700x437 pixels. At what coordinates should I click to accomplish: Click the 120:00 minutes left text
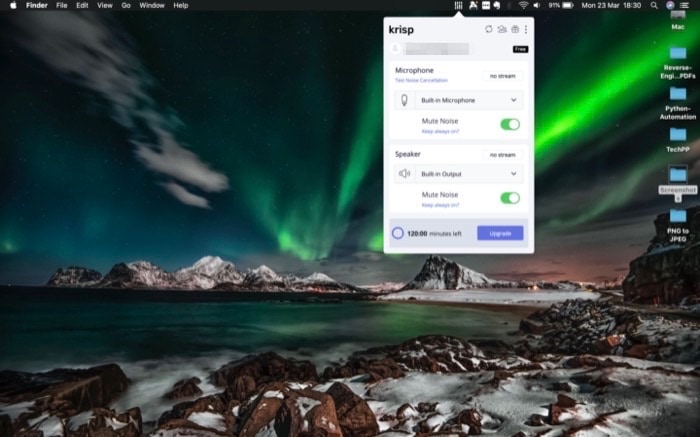tap(434, 233)
